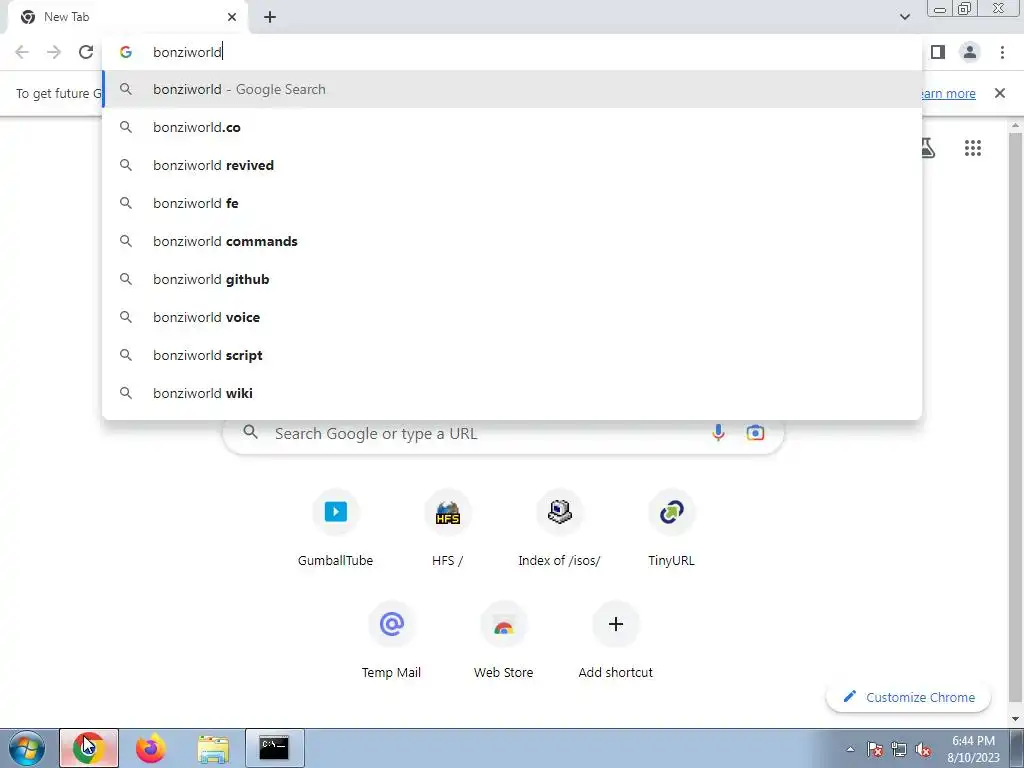Open the Index of /isos/ shortcut

pos(560,529)
